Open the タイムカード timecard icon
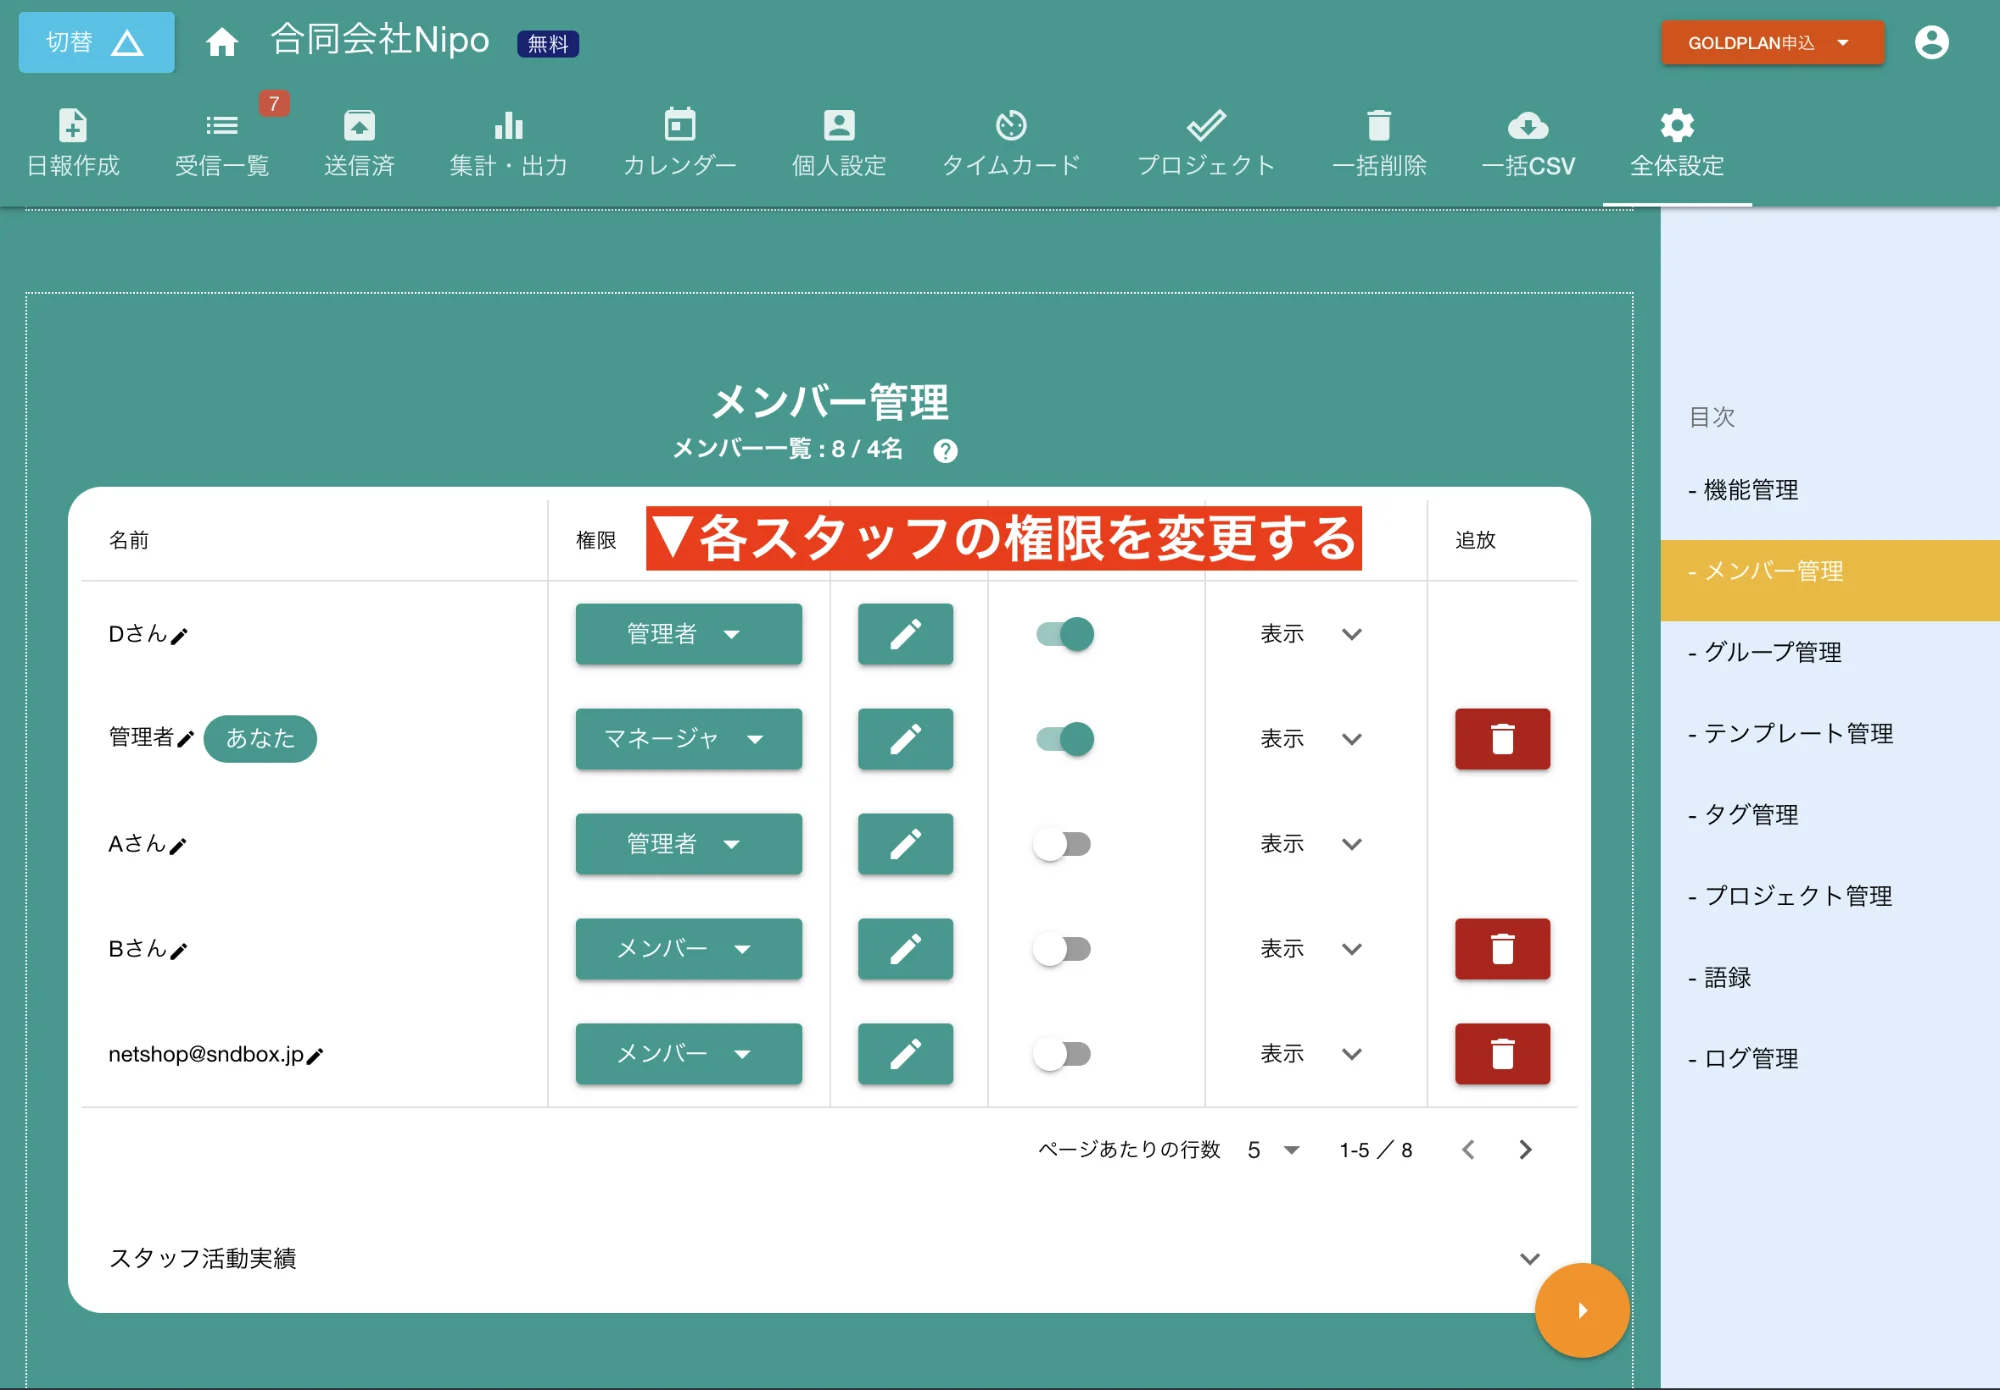 [1012, 140]
